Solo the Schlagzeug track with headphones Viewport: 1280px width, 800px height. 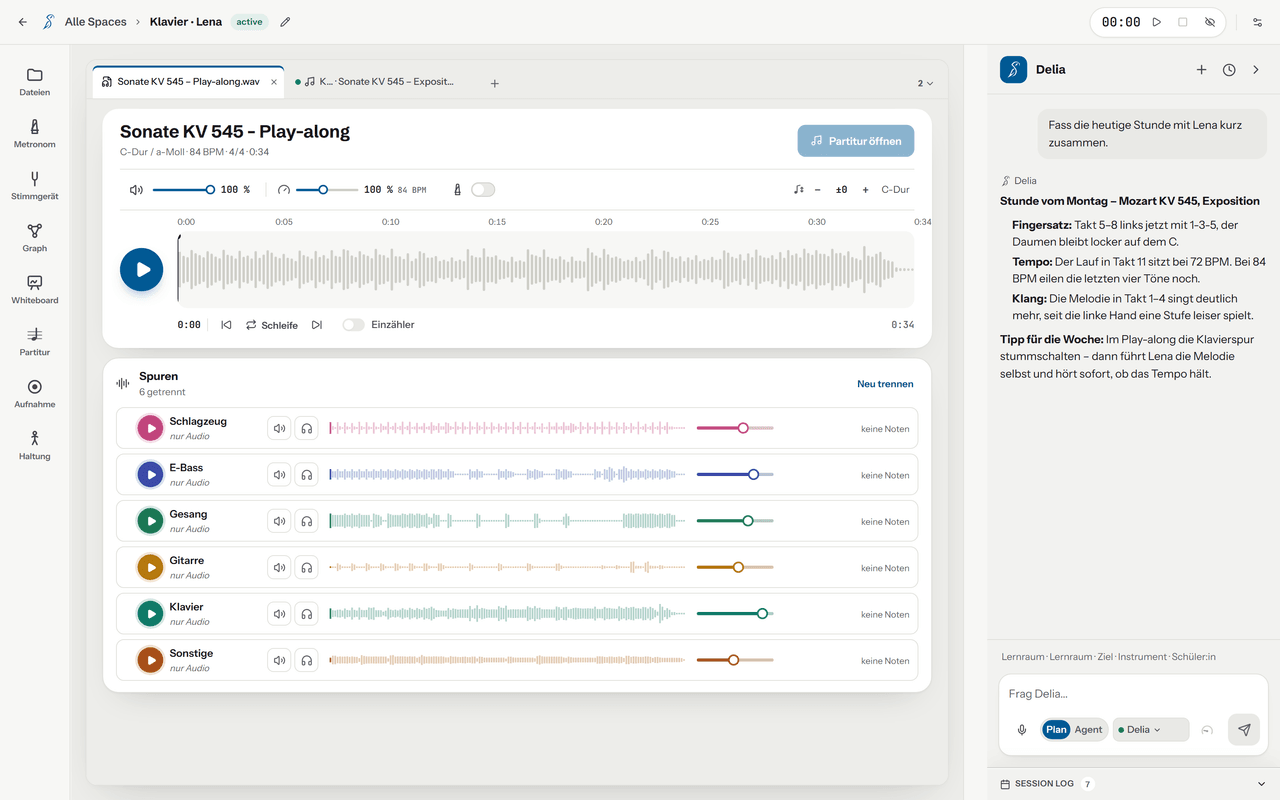click(x=307, y=428)
